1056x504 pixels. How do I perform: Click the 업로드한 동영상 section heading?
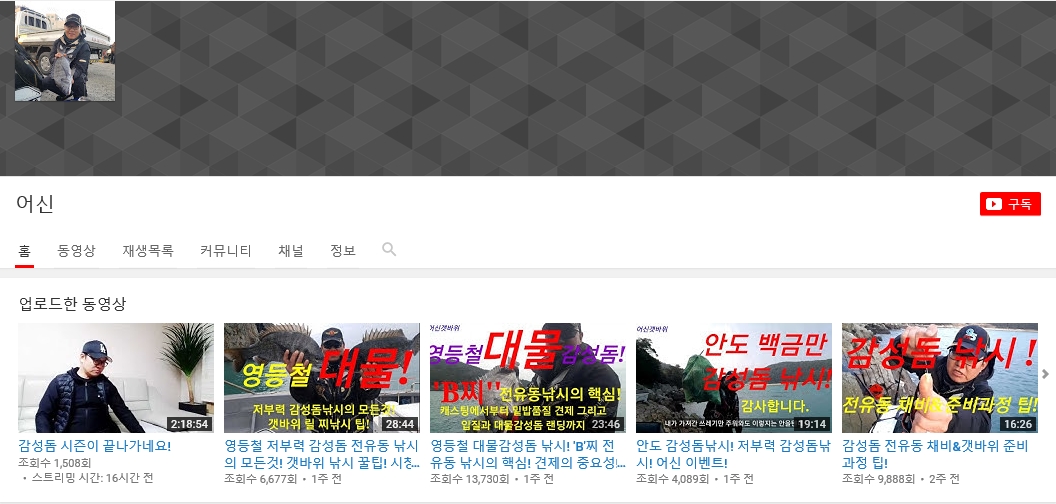pos(73,304)
